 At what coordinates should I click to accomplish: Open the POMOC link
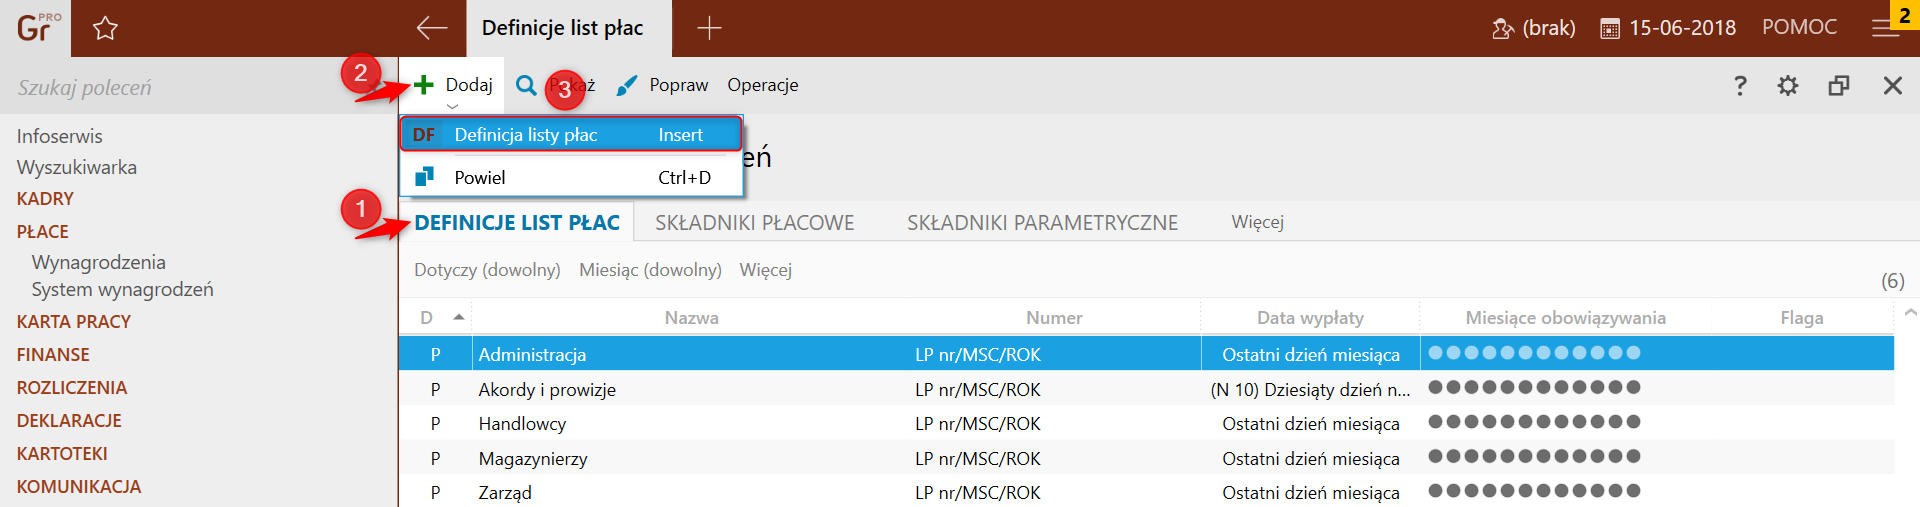(1799, 28)
